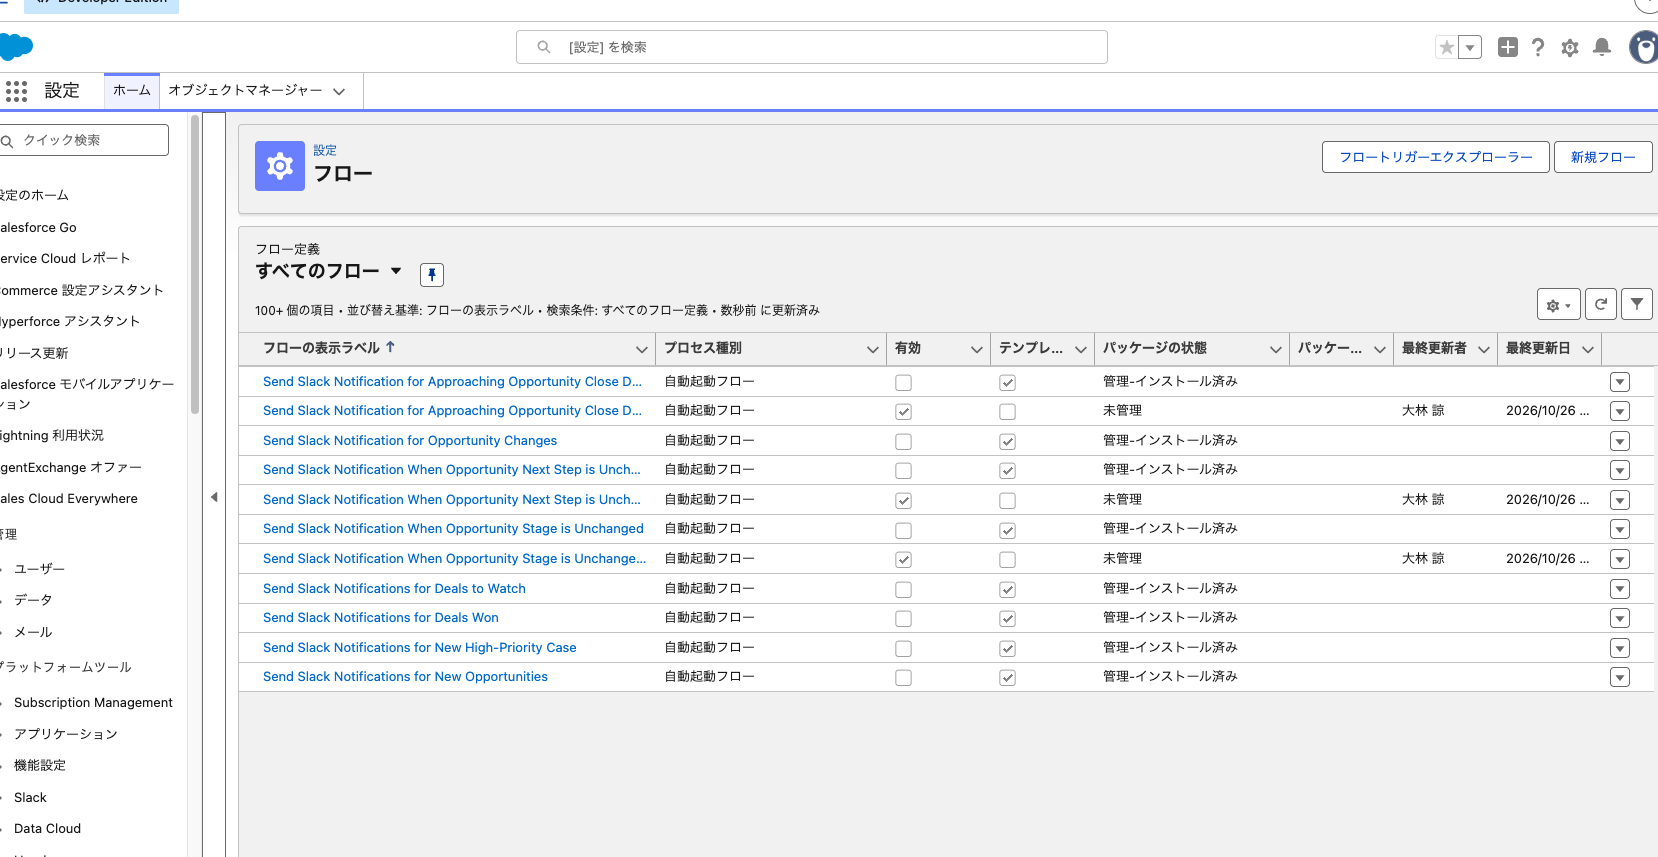Show filters with the funnel icon
1658x857 pixels.
(x=1637, y=304)
